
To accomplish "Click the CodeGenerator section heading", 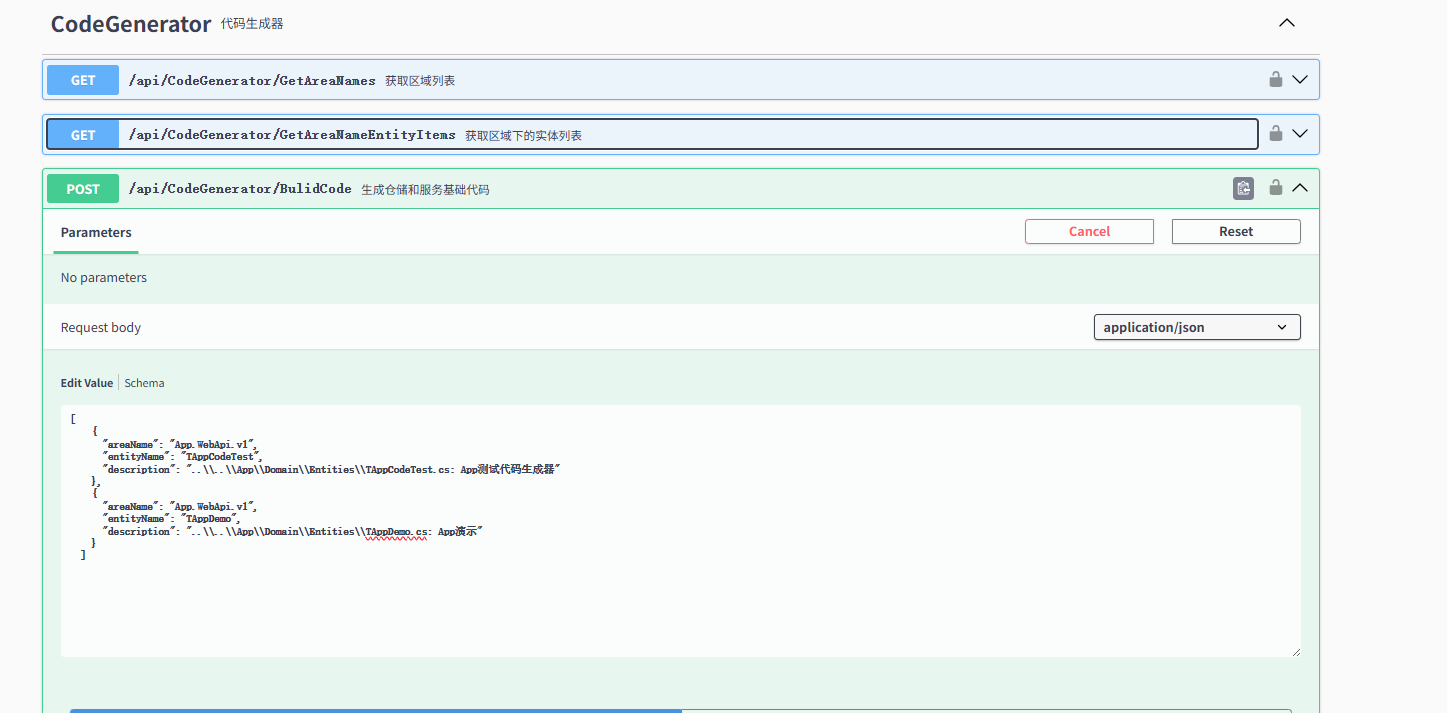I will tap(131, 24).
